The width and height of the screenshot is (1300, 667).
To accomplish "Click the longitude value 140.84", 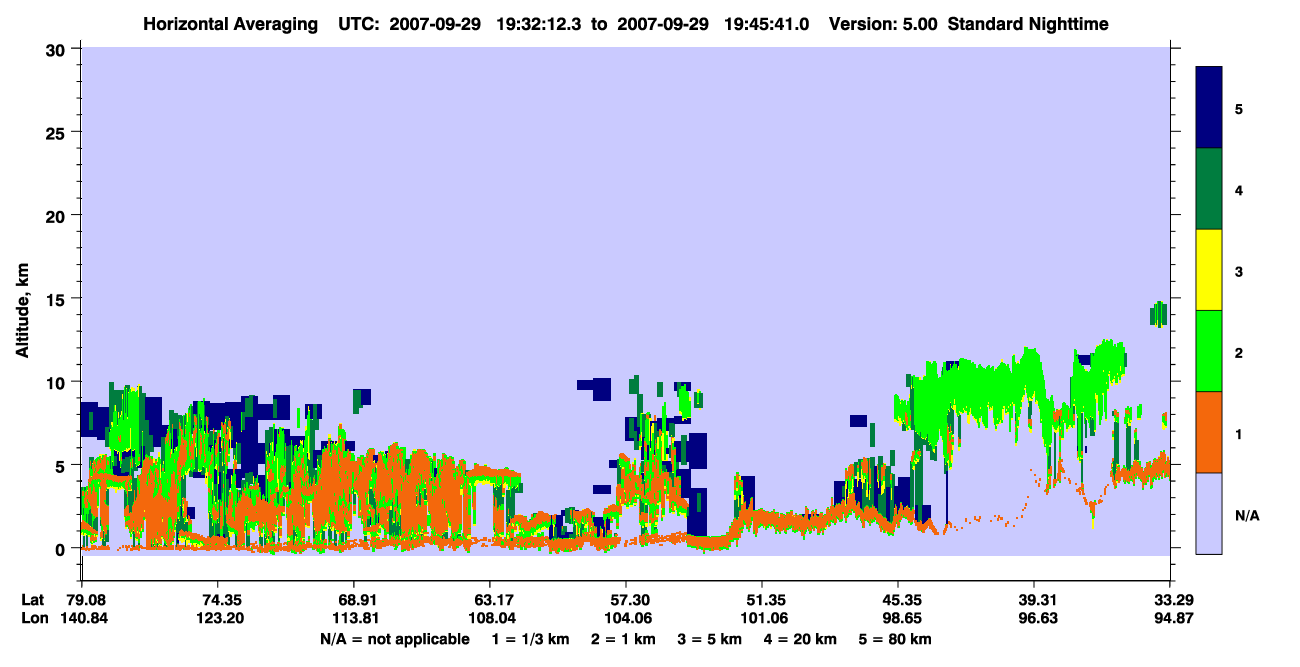I will tap(84, 618).
